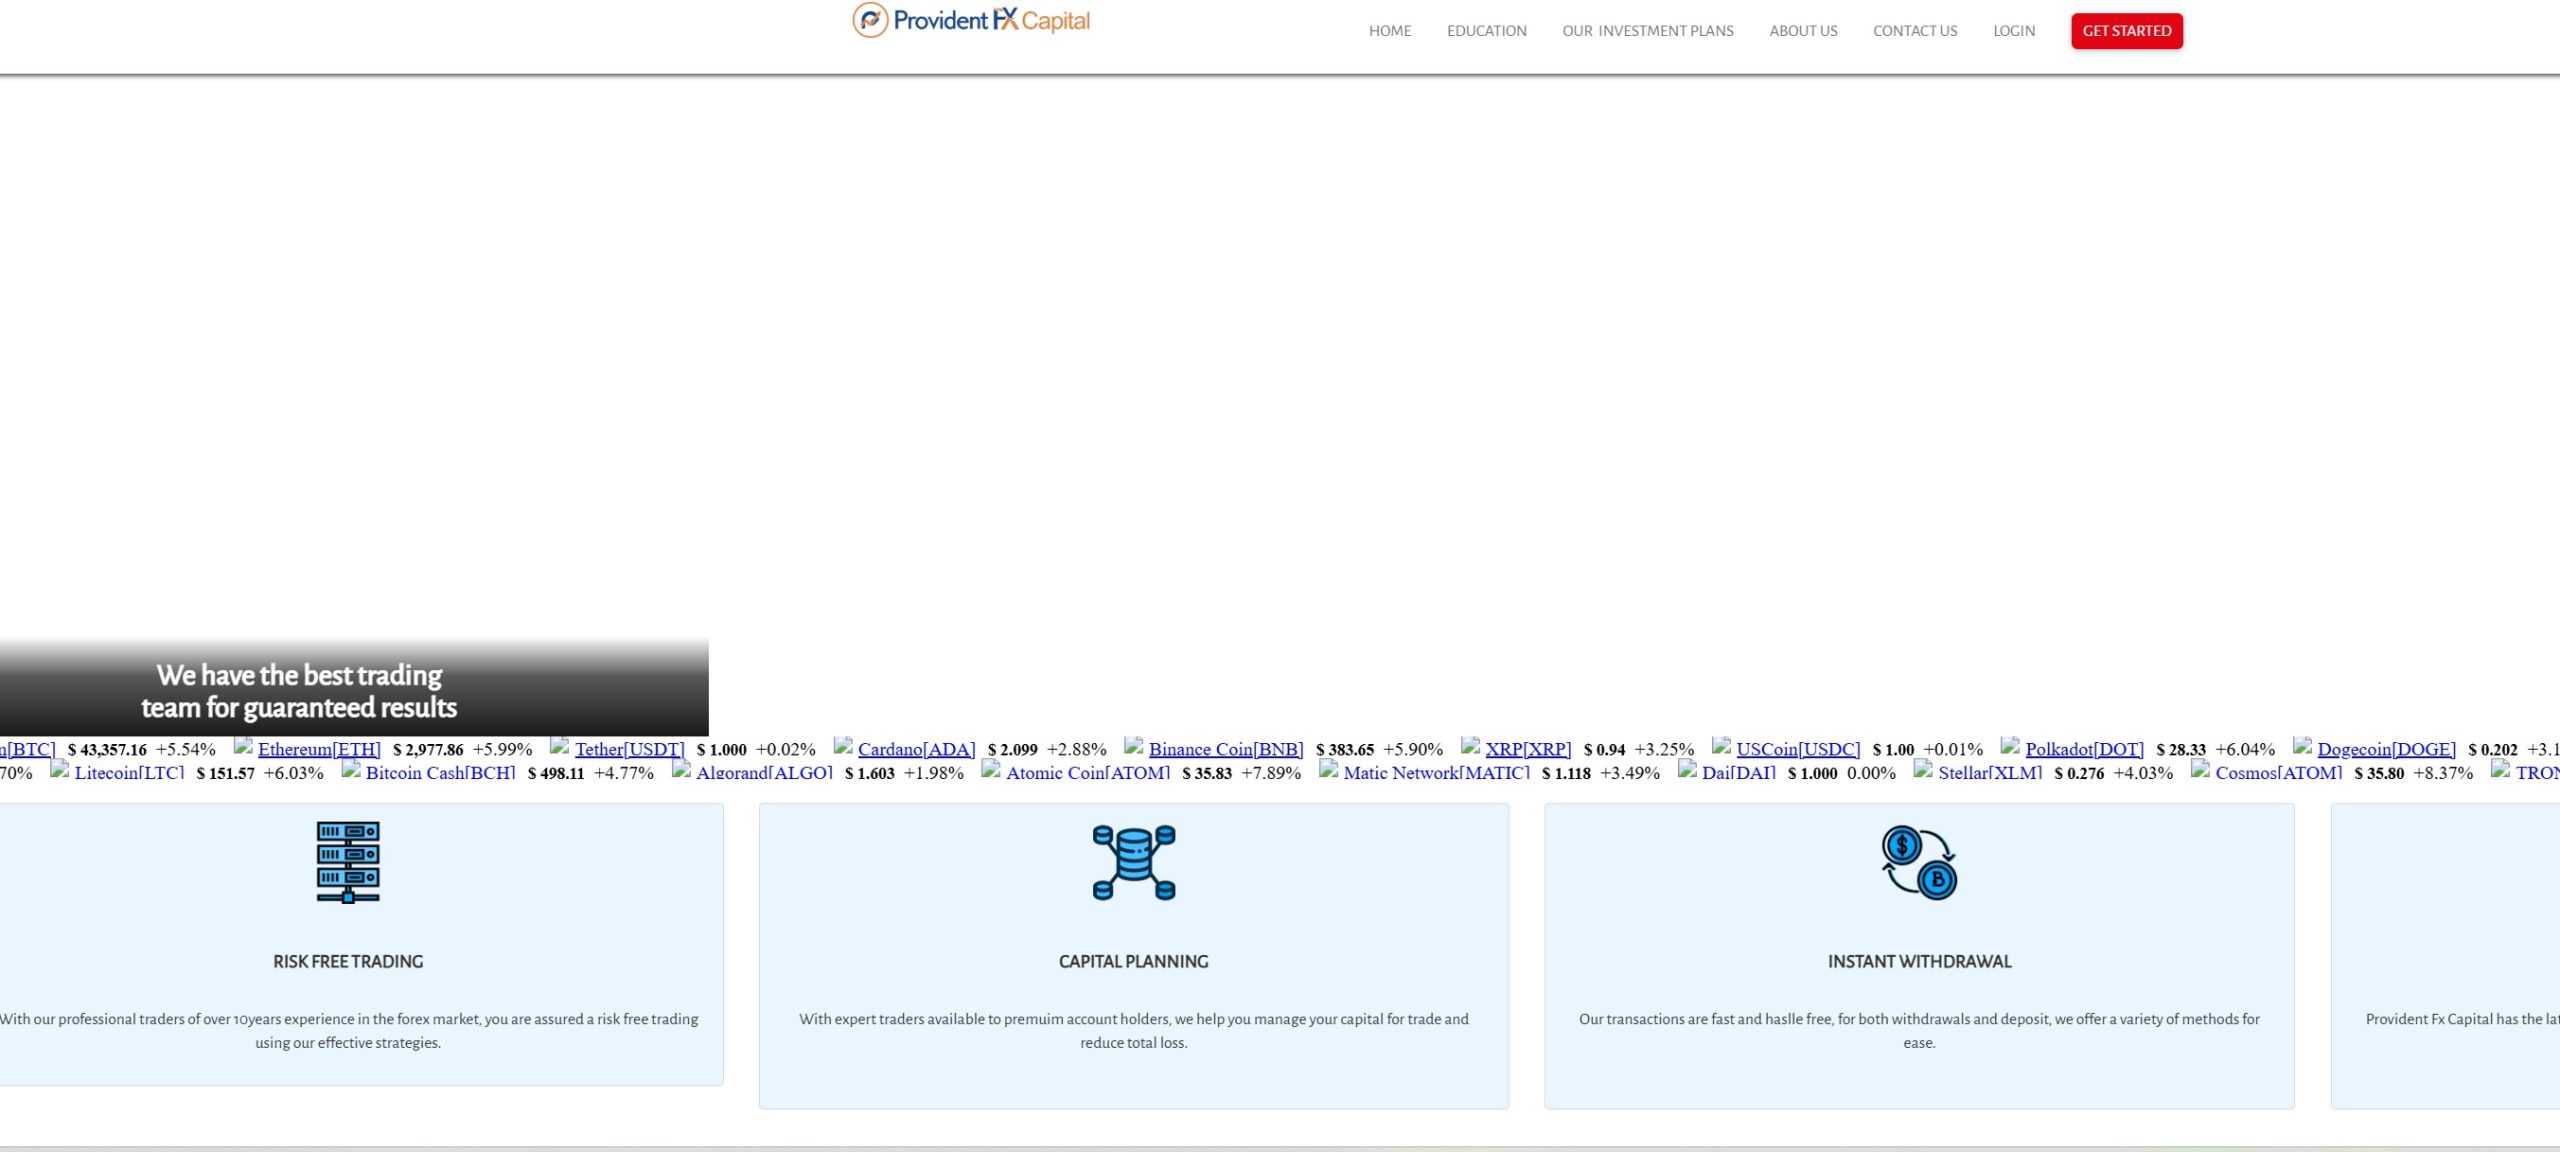Screen dimensions: 2560x1152
Task: Open the Polkadot[DOT] link
Action: coord(2083,749)
